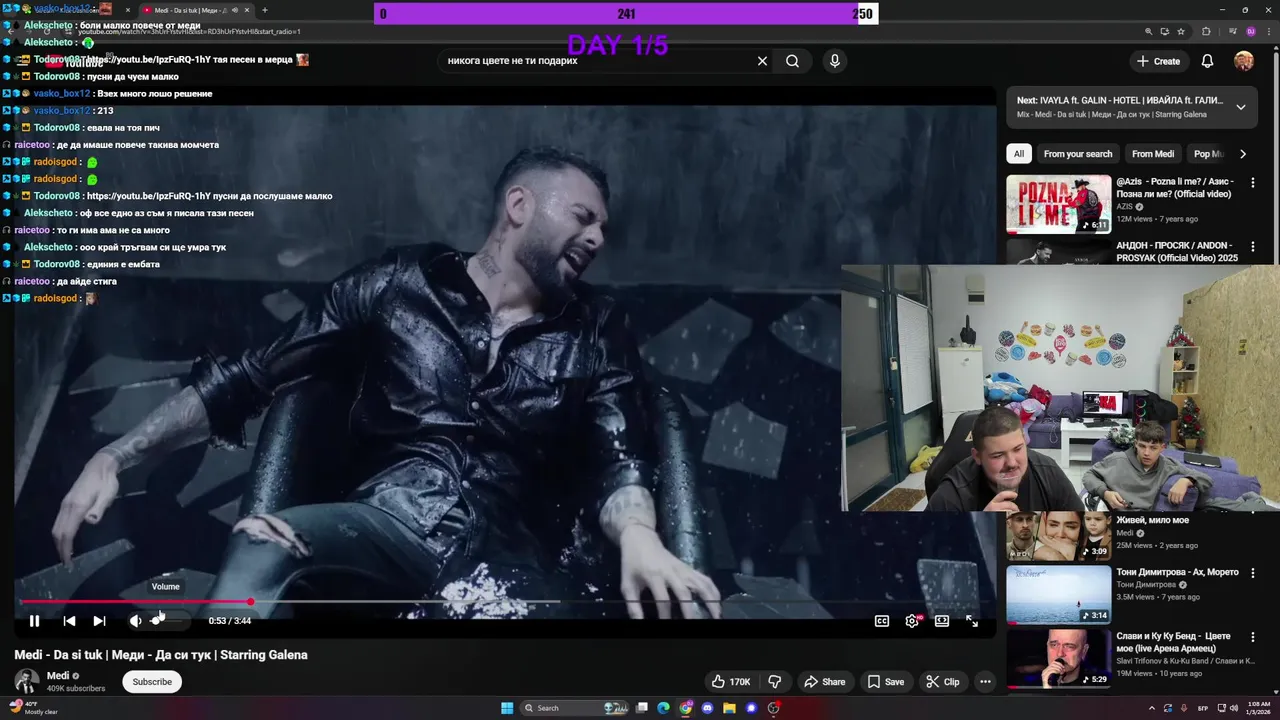The width and height of the screenshot is (1280, 720).
Task: Select the Pop Music chip
Action: click(x=1209, y=154)
